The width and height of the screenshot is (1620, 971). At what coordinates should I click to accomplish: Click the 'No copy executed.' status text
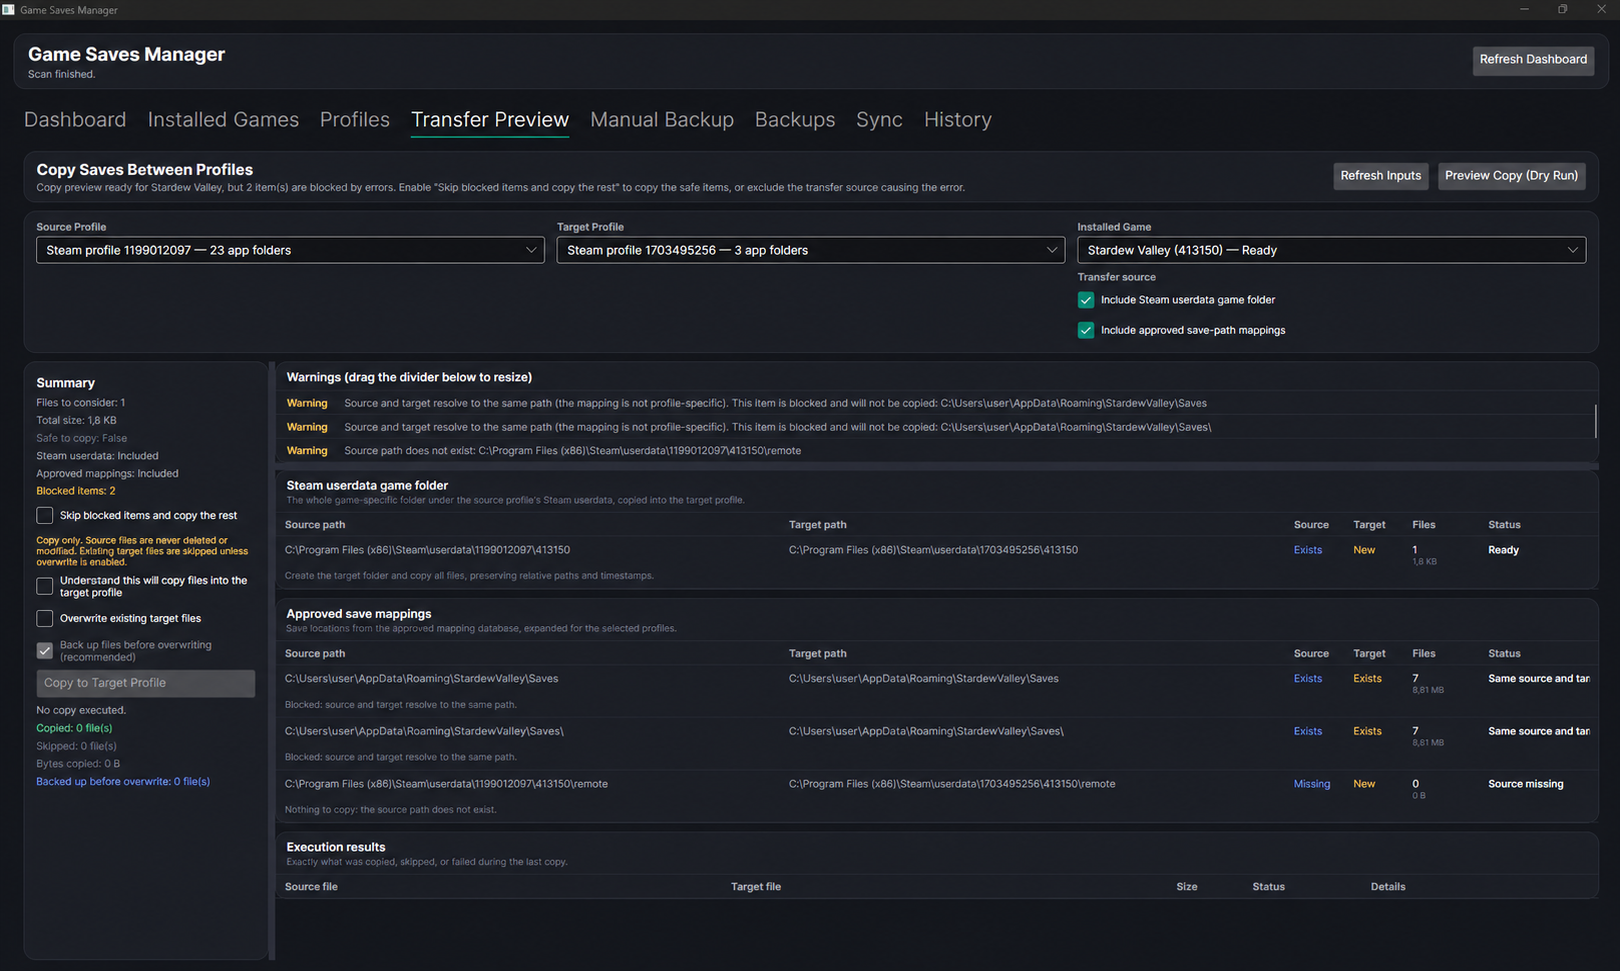coord(81,711)
